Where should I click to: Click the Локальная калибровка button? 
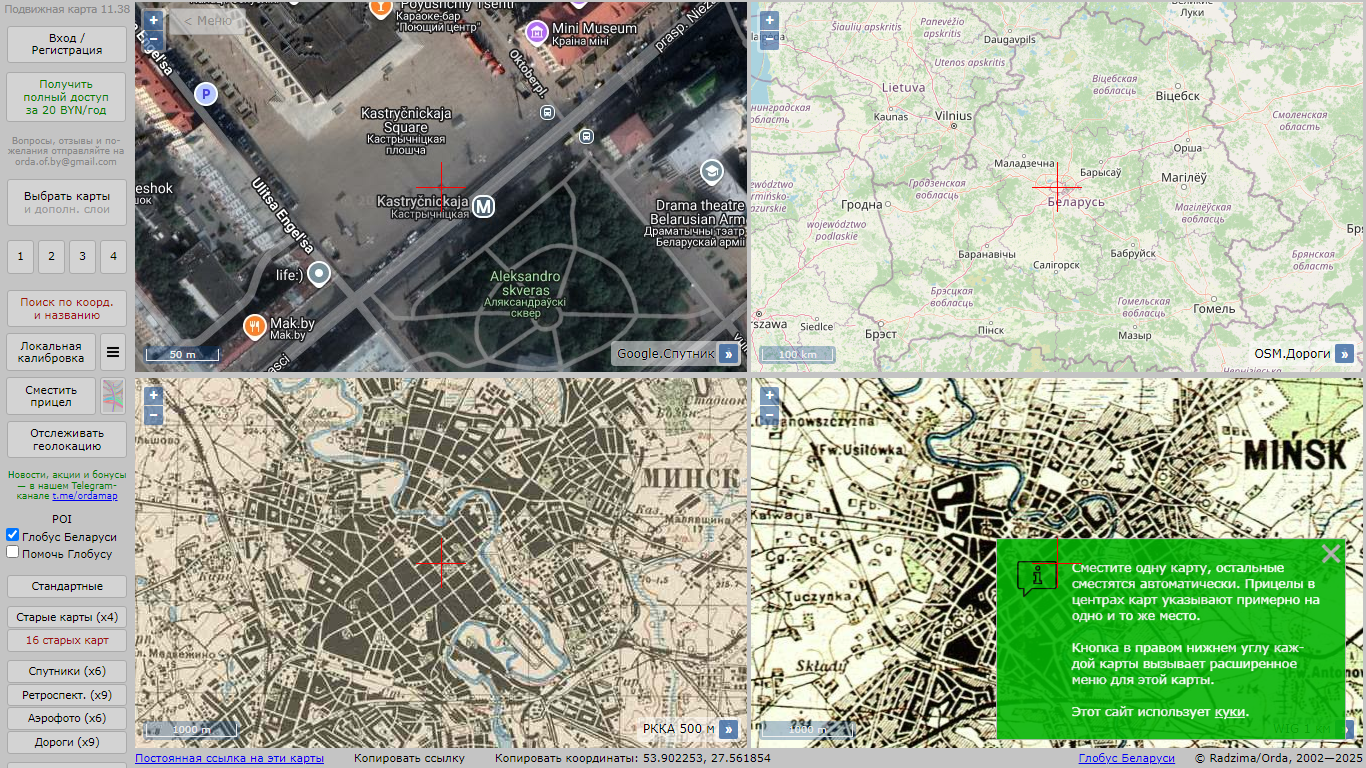[51, 352]
